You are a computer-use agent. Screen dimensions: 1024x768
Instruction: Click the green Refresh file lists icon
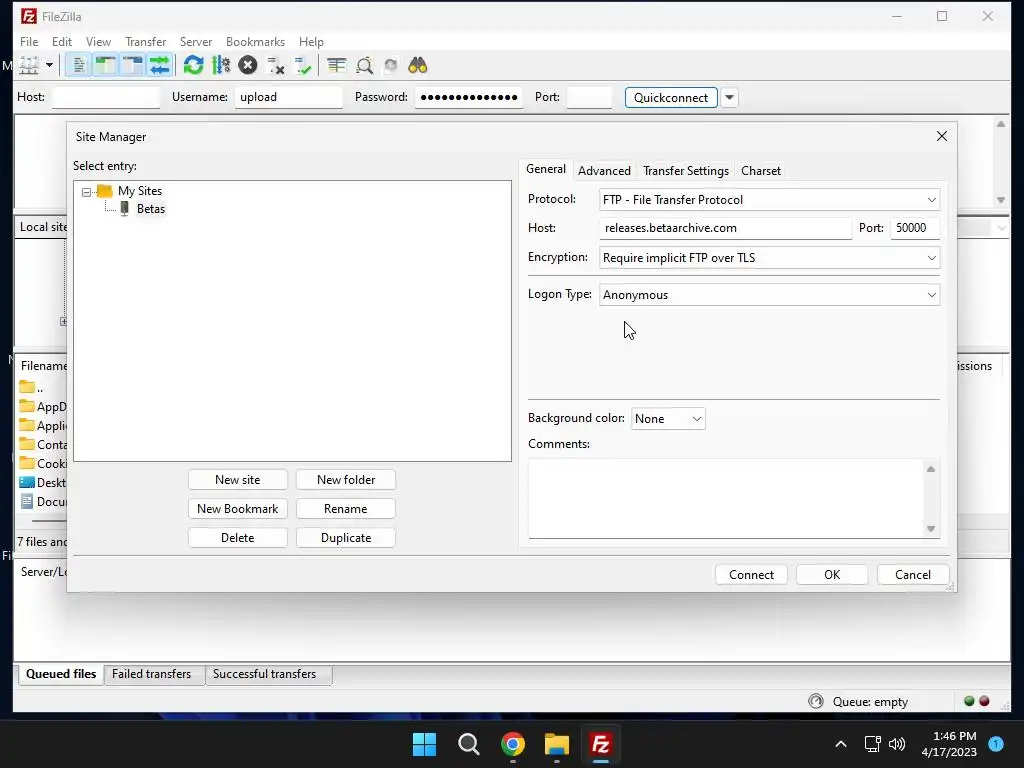(x=193, y=65)
